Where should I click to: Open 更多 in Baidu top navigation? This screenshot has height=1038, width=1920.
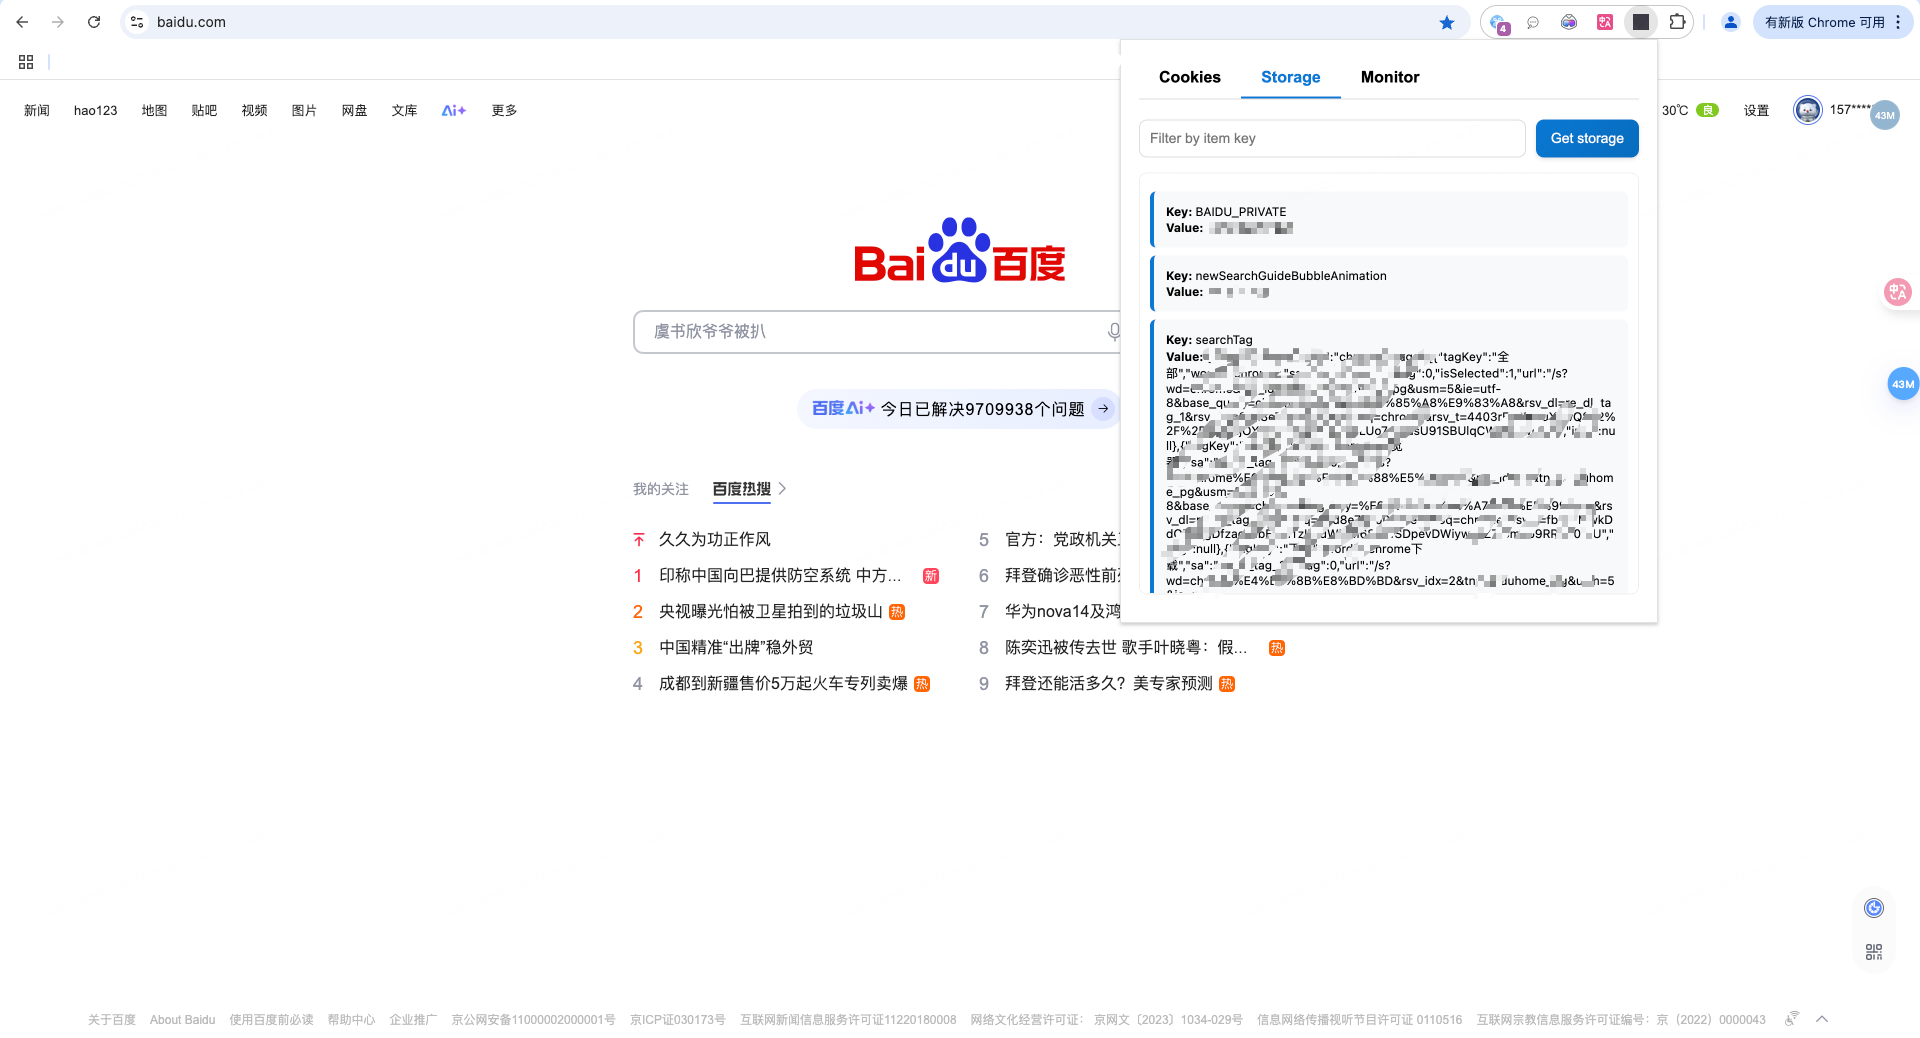(x=504, y=111)
